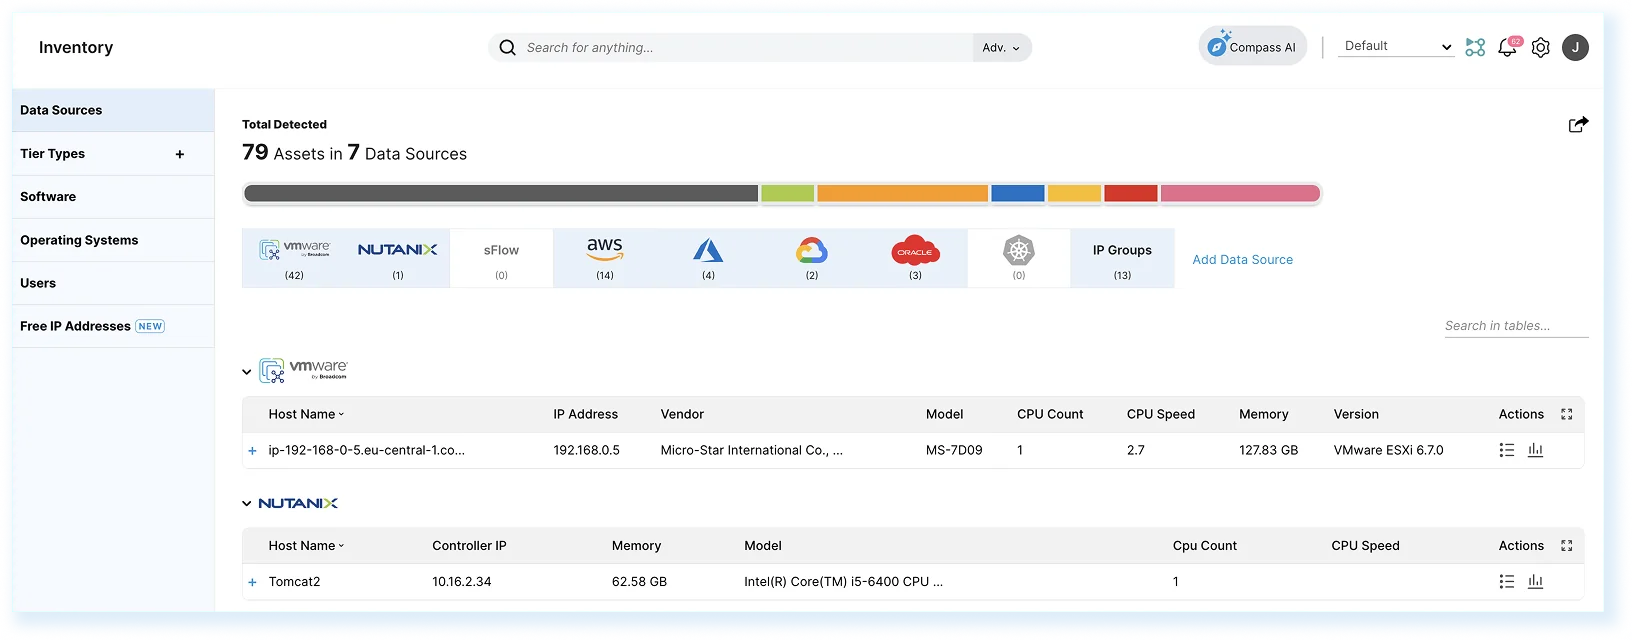
Task: Open the notifications bell icon
Action: [x=1507, y=48]
